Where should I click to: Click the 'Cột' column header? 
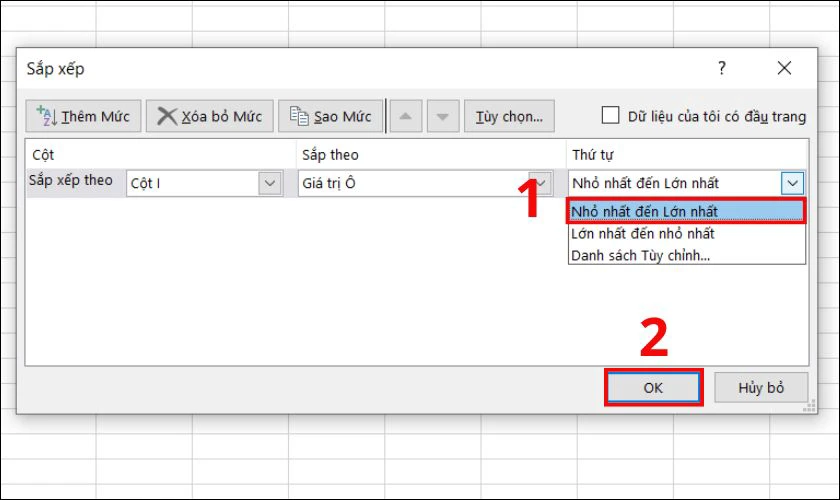[x=43, y=155]
